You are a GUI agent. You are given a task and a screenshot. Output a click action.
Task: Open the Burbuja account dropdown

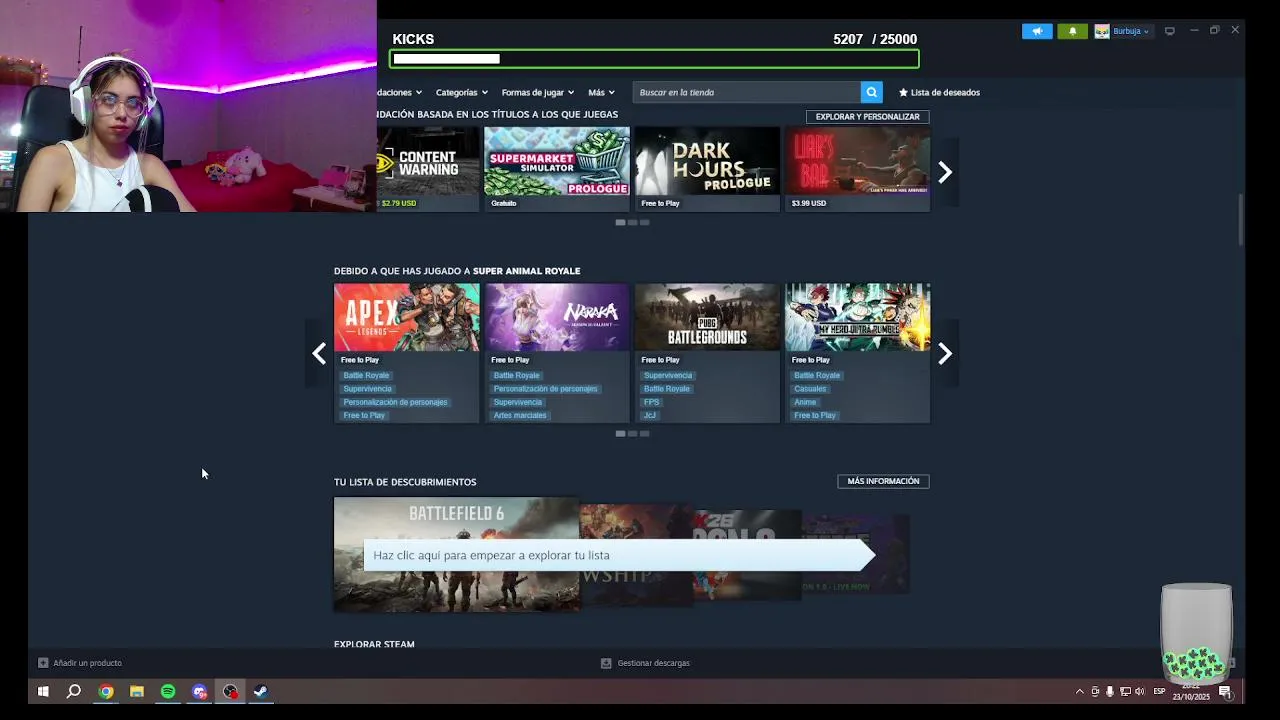point(1131,31)
